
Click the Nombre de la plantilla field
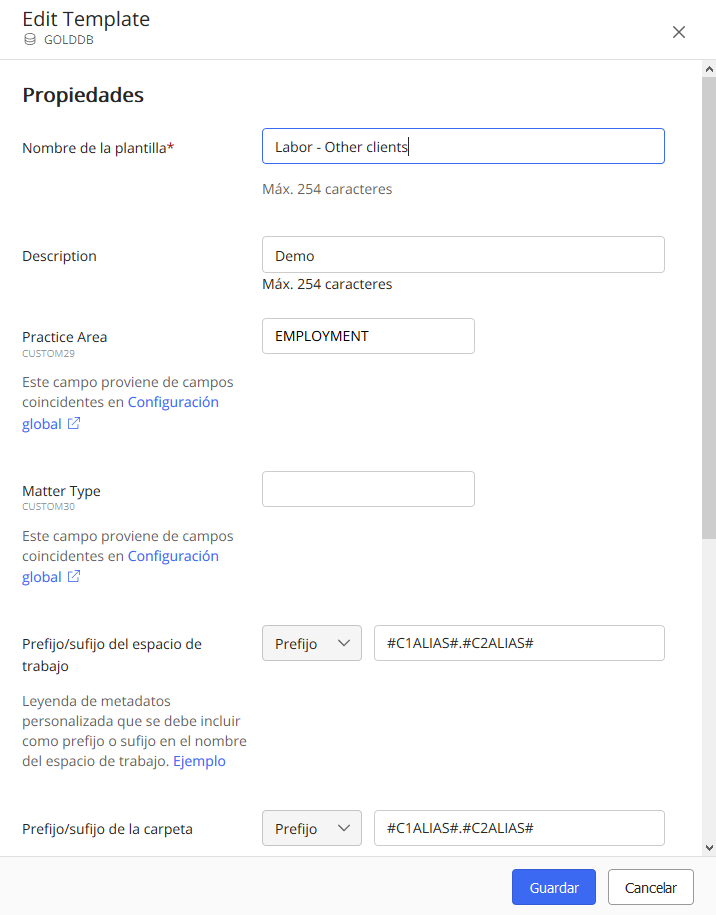463,146
